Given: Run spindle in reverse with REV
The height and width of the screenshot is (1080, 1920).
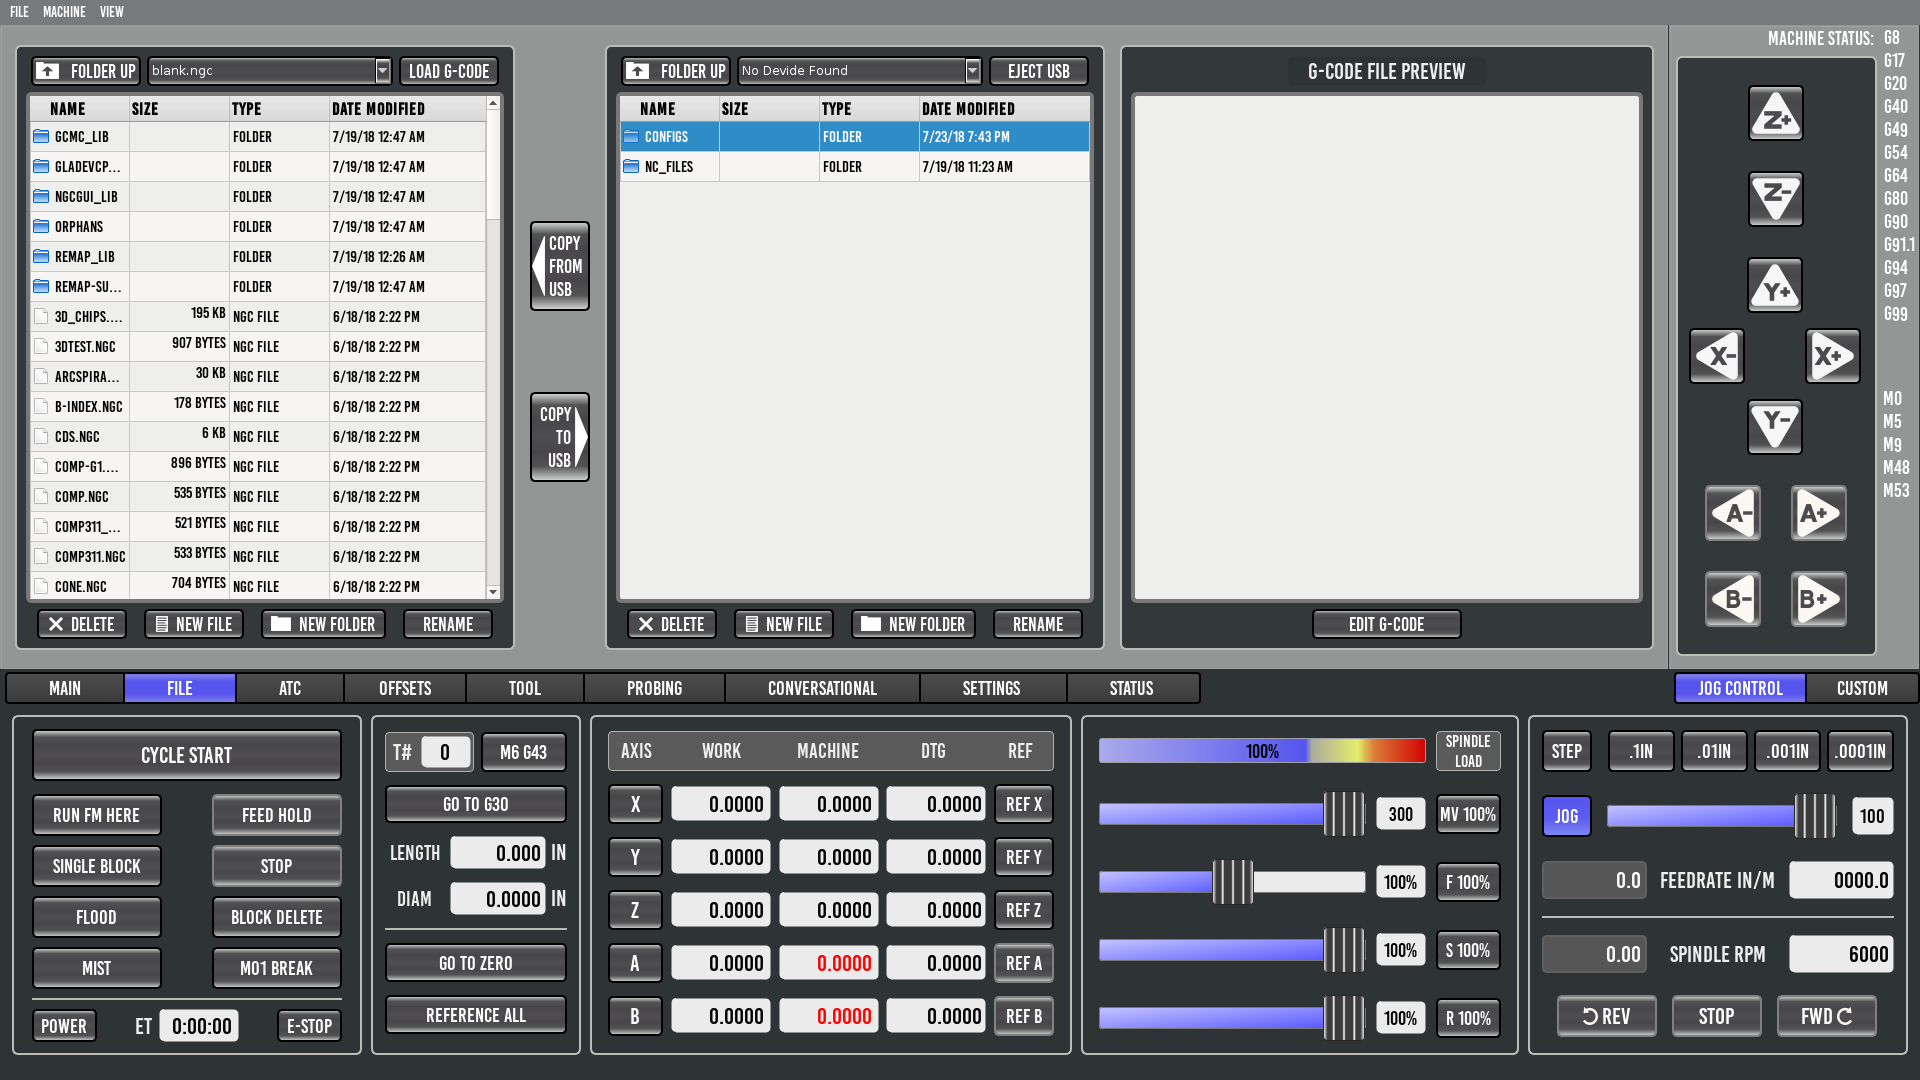Looking at the screenshot, I should point(1606,1016).
